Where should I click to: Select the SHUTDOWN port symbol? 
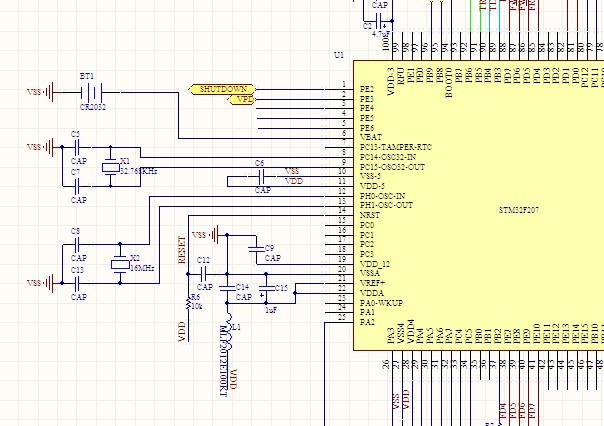pos(223,89)
